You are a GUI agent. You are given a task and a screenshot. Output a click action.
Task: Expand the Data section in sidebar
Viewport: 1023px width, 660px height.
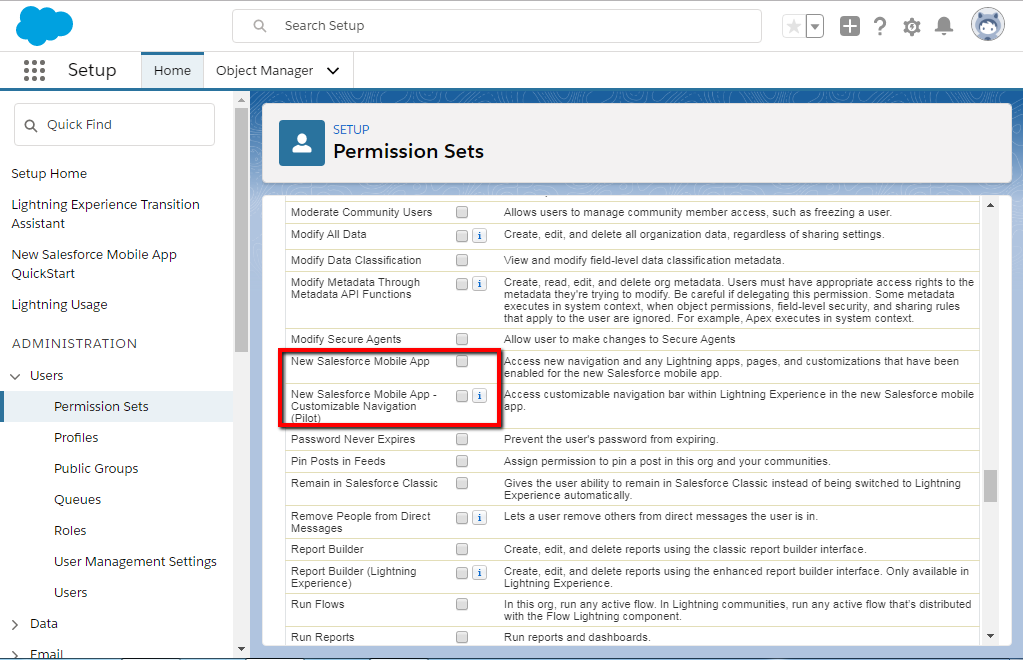(15, 624)
